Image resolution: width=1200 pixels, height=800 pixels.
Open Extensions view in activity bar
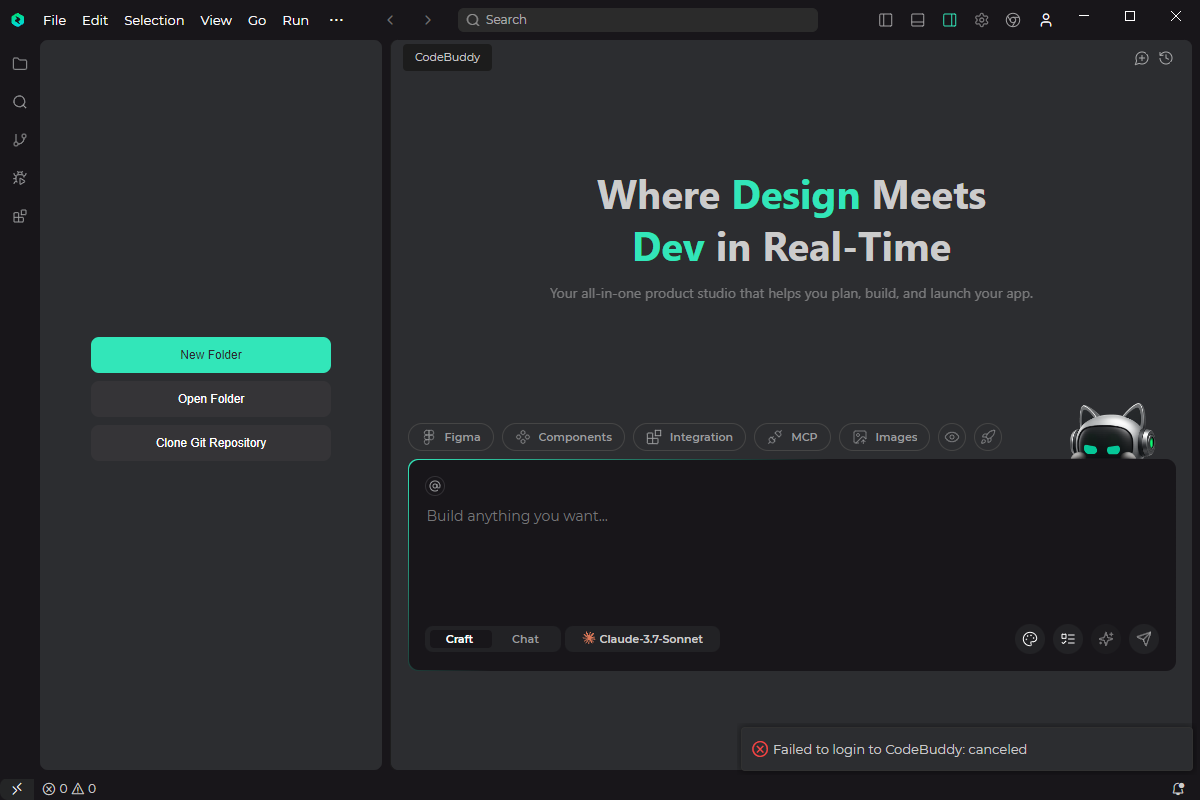point(19,216)
